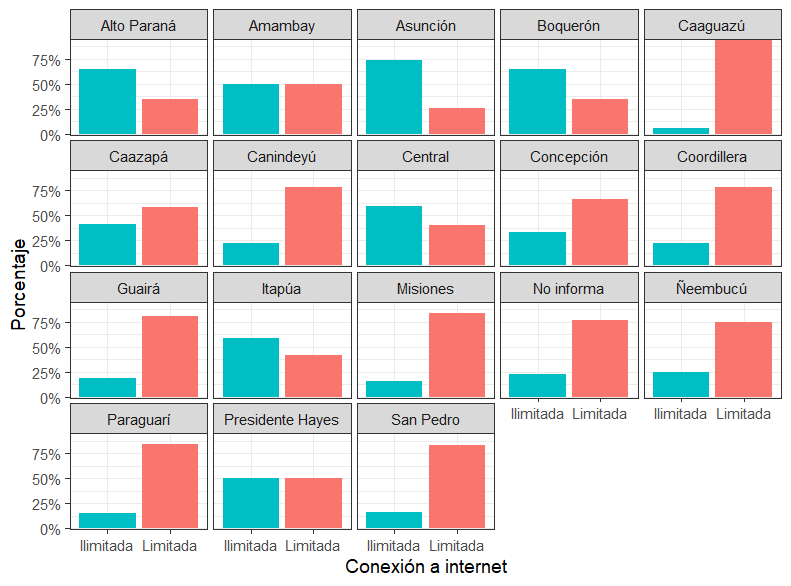
Task: Click the tall red bar in Caaguazú panel
Action: pos(743,87)
